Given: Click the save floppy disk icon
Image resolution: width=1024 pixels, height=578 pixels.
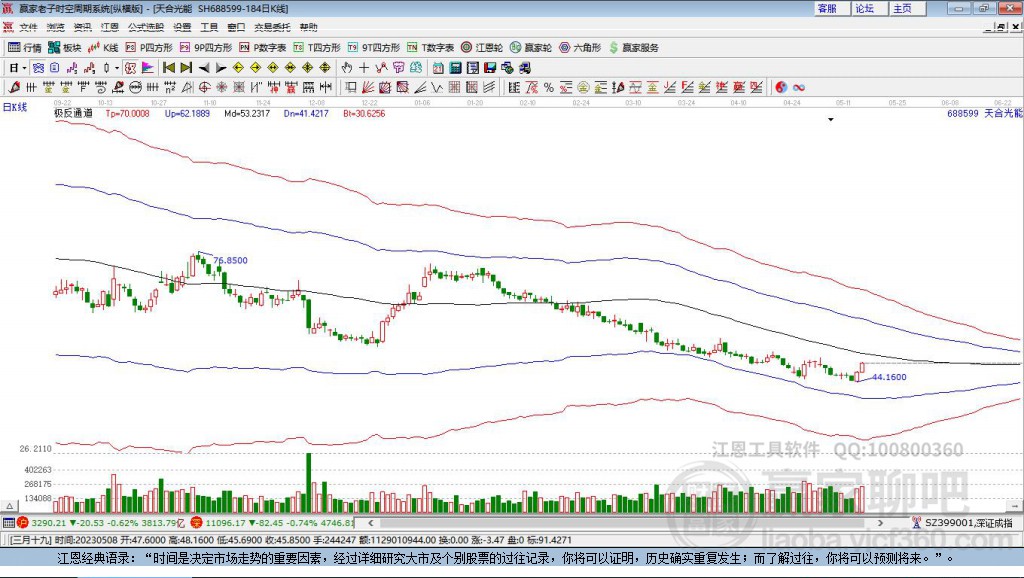Looking at the screenshot, I should click(x=490, y=68).
